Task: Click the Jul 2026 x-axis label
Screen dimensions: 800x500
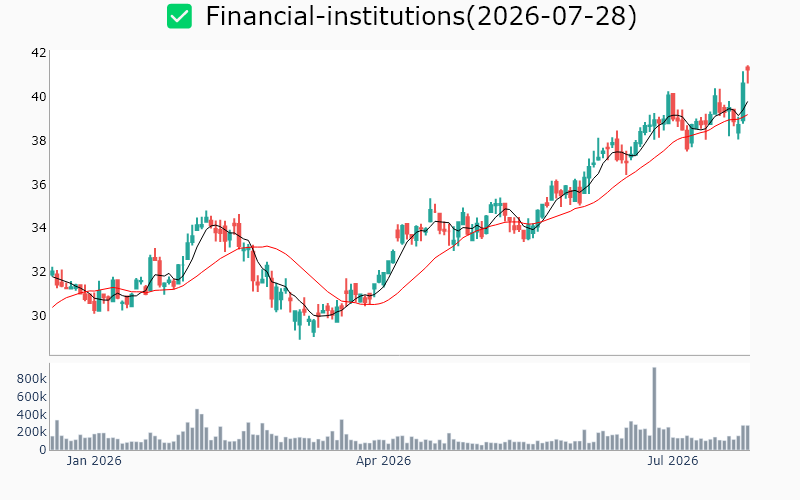Action: click(x=672, y=461)
